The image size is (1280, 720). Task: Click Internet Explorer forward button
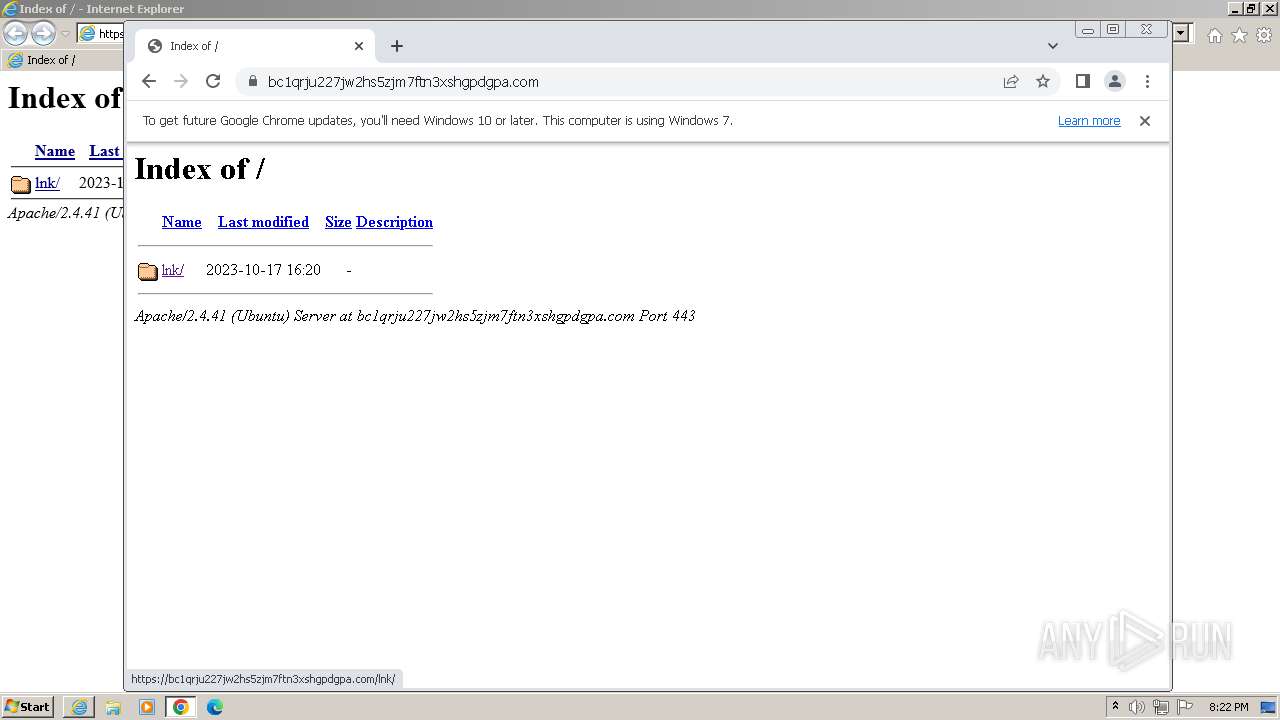point(43,33)
